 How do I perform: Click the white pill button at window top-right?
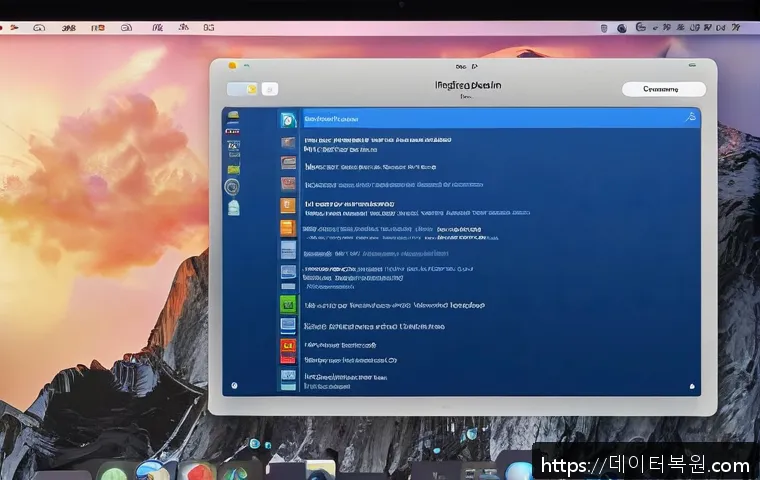[661, 89]
